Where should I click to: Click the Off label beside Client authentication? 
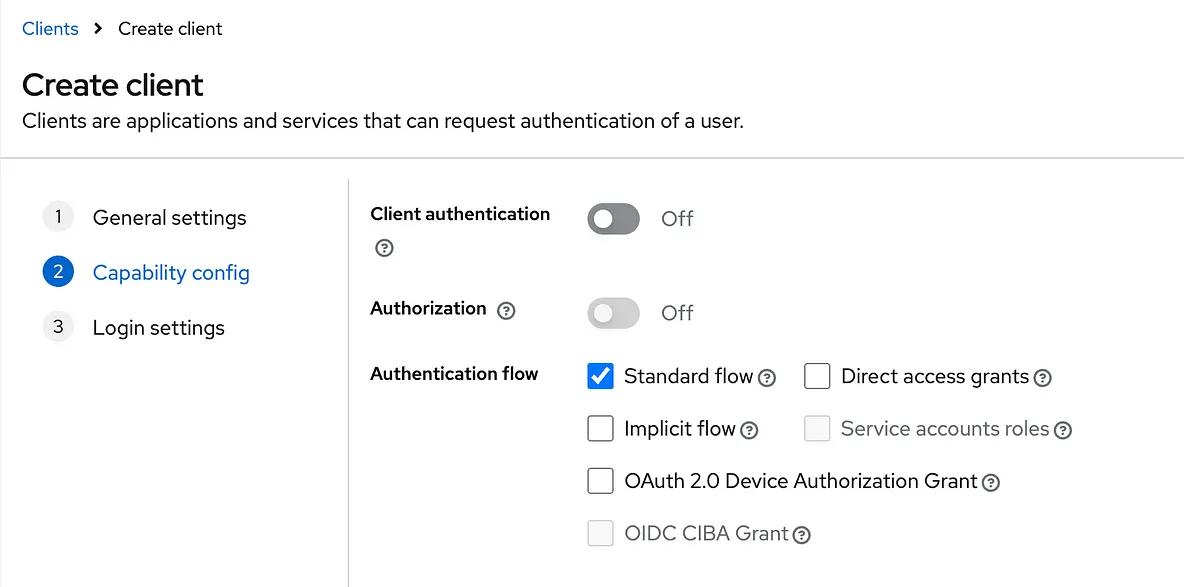click(677, 219)
